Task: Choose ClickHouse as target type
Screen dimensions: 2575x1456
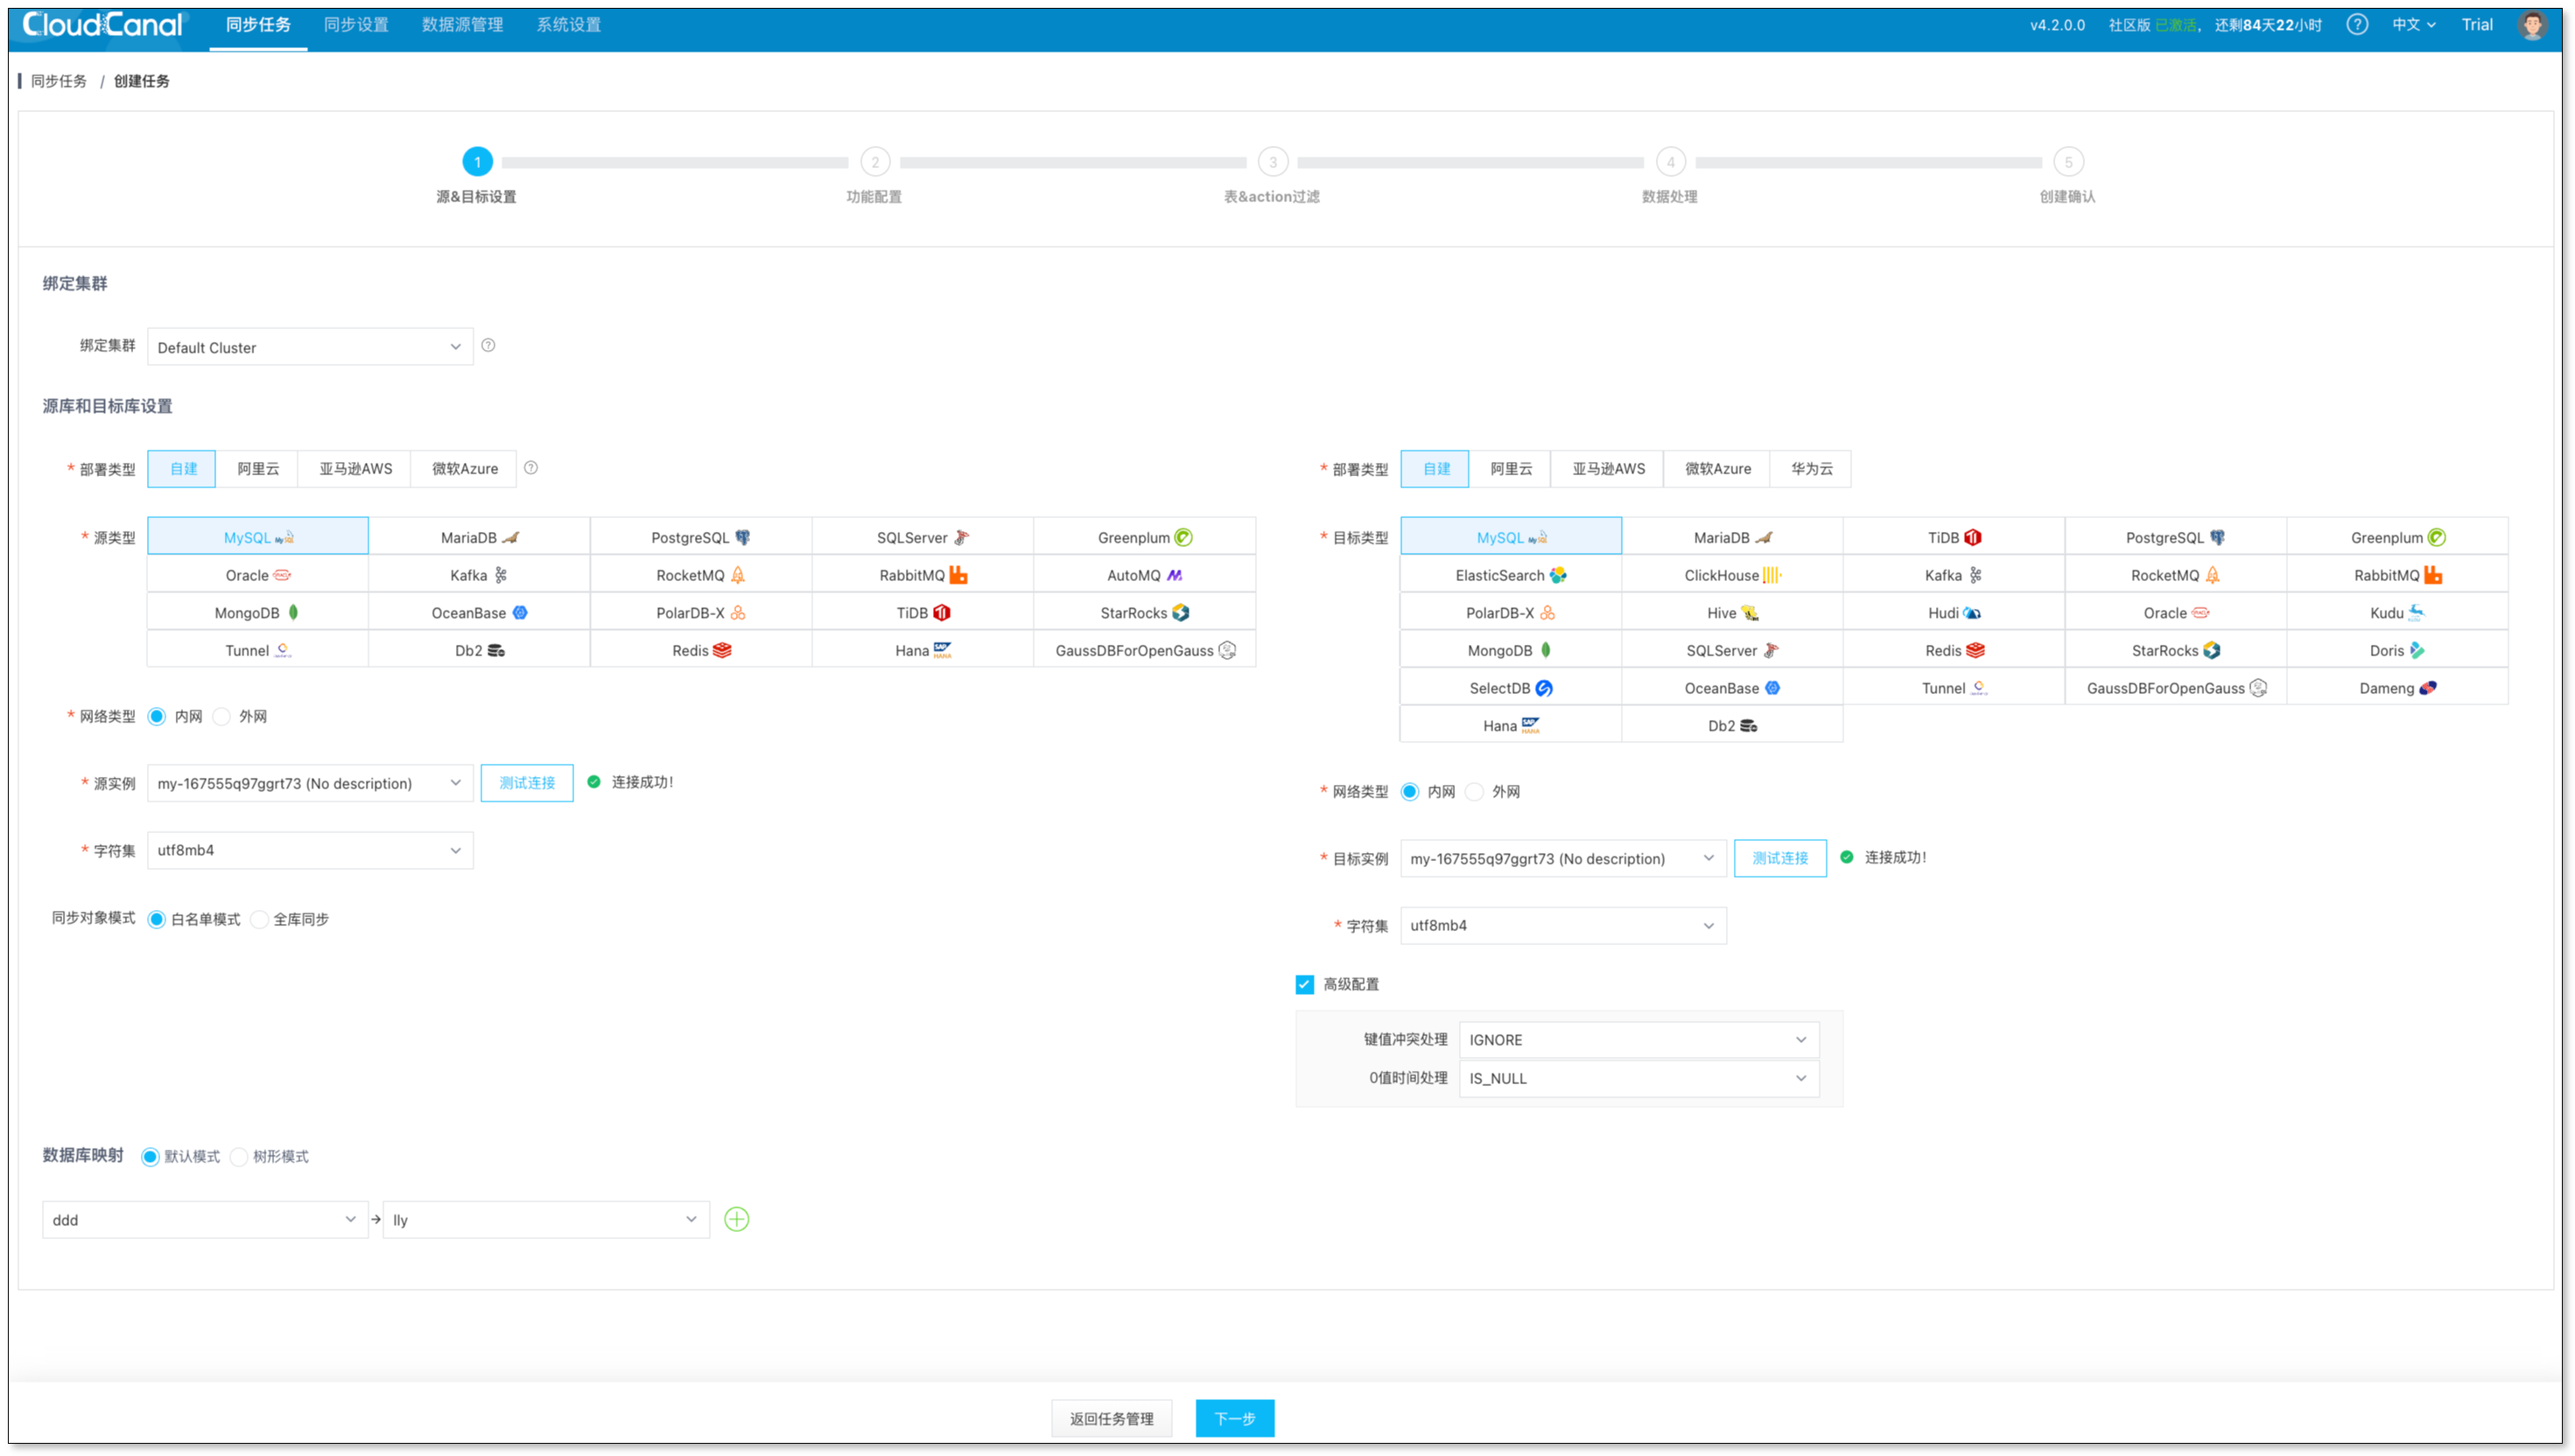Action: tap(1732, 575)
